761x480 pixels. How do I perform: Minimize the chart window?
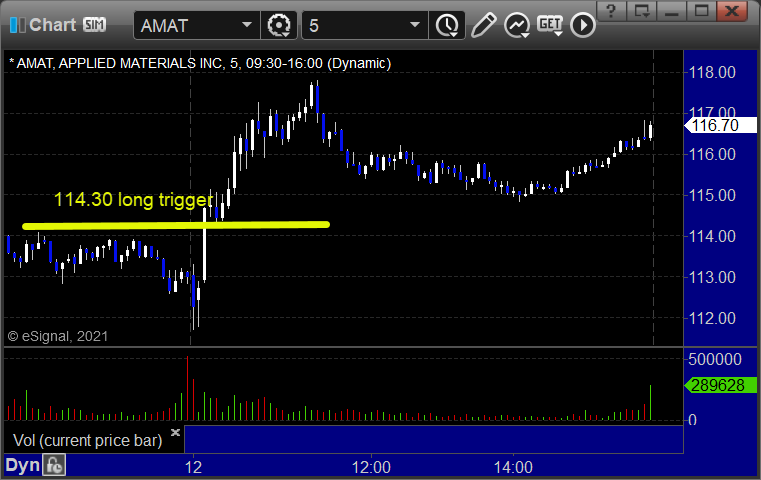pyautogui.click(x=672, y=11)
